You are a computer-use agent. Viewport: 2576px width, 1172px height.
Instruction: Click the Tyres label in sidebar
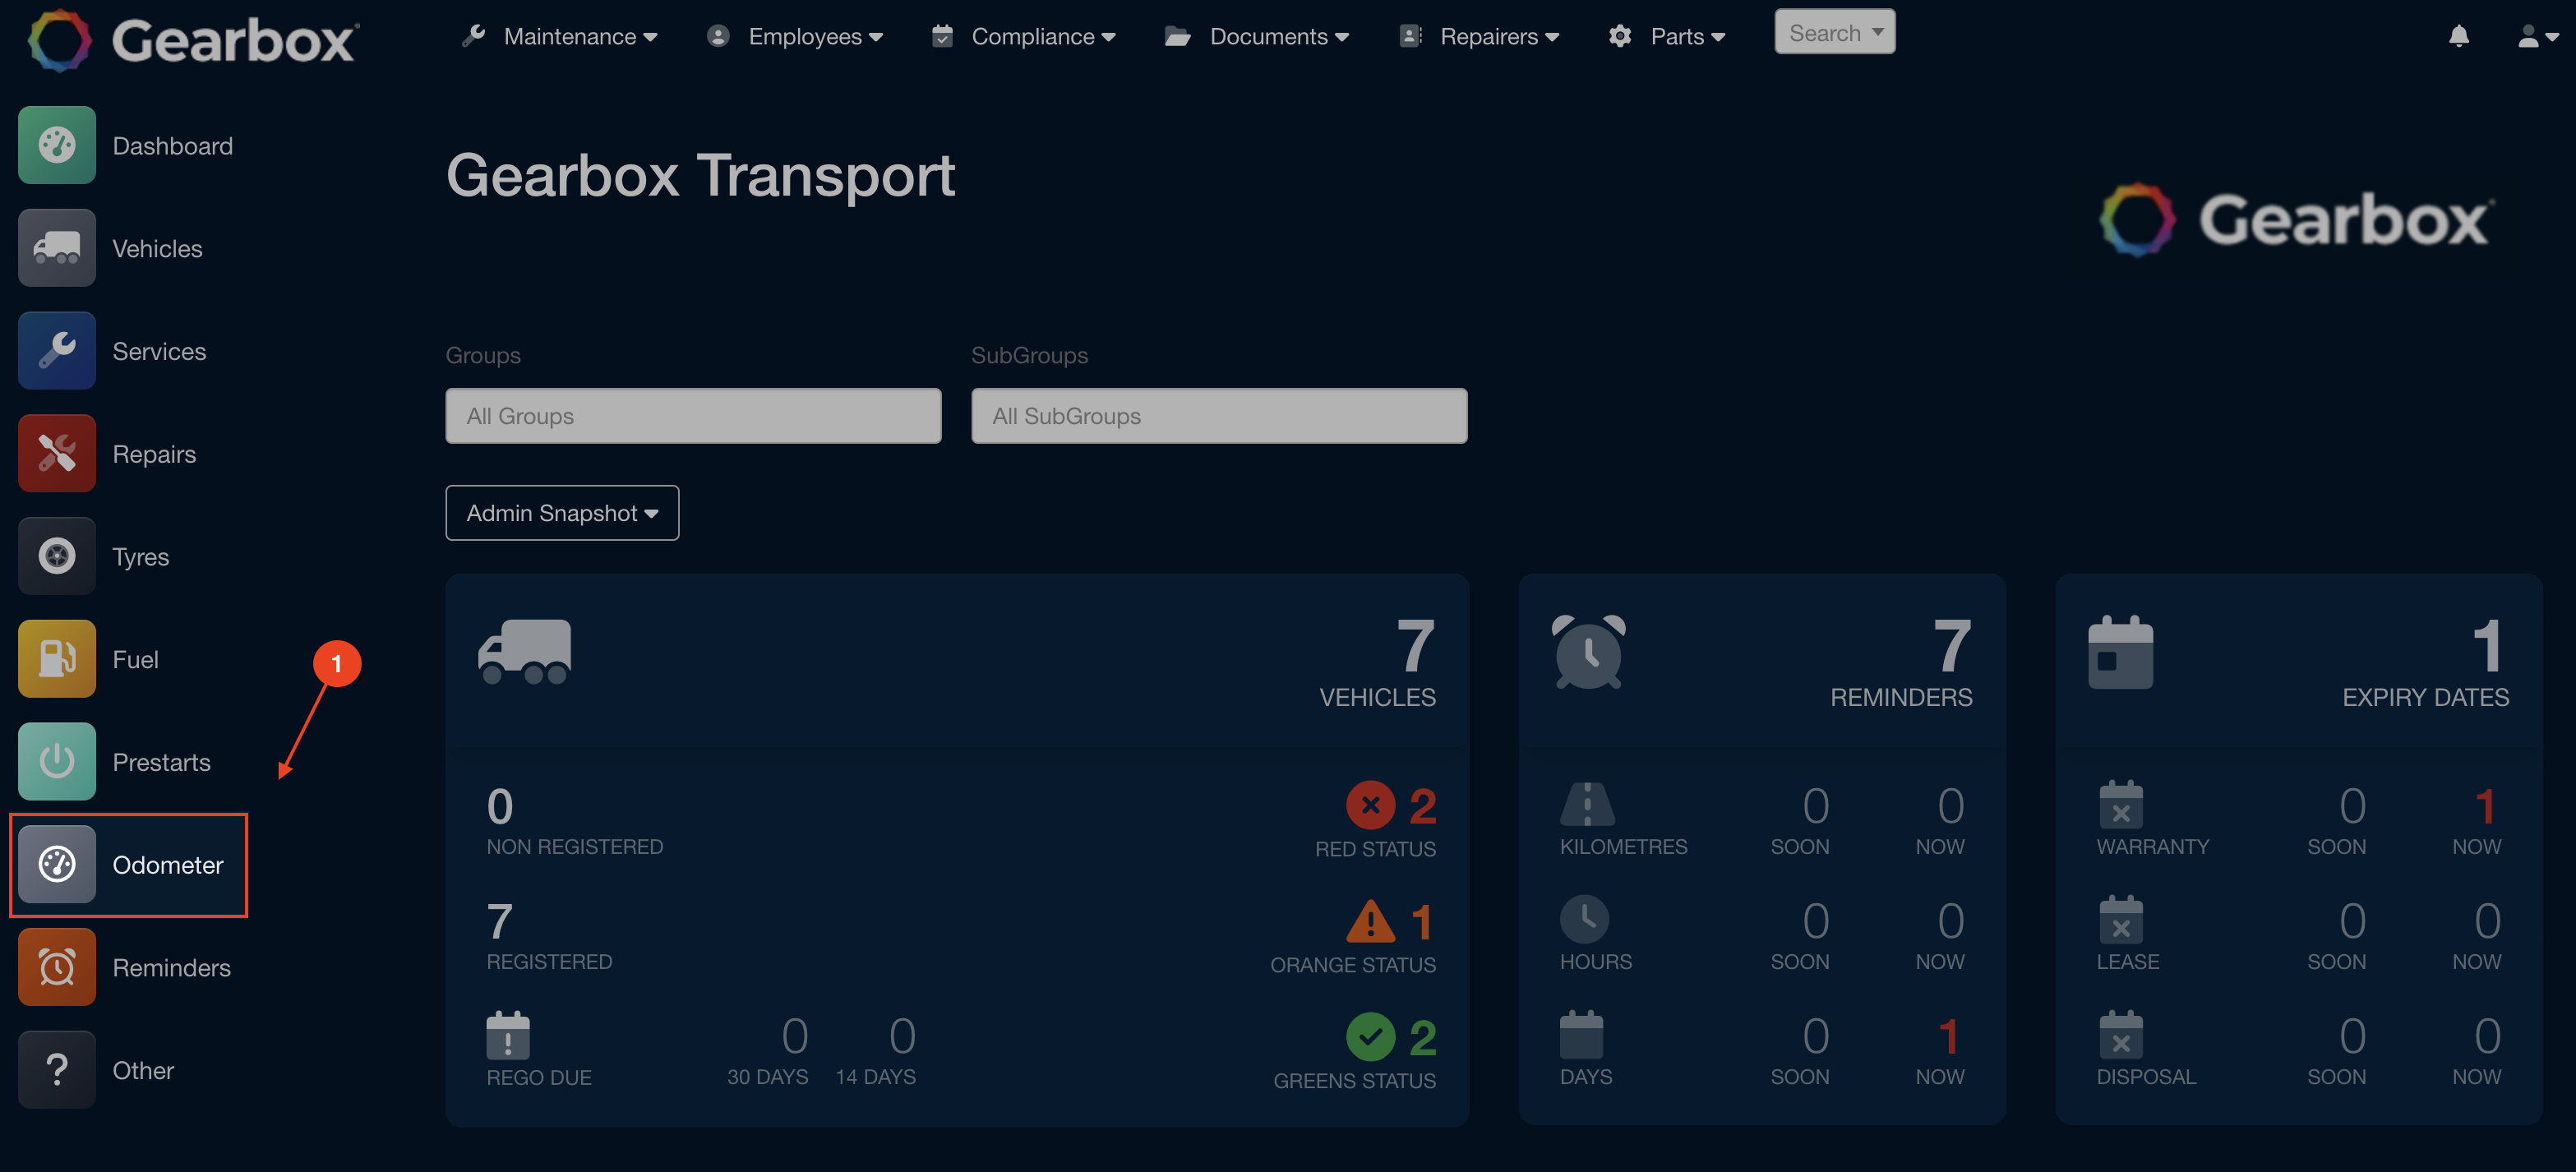tap(140, 557)
